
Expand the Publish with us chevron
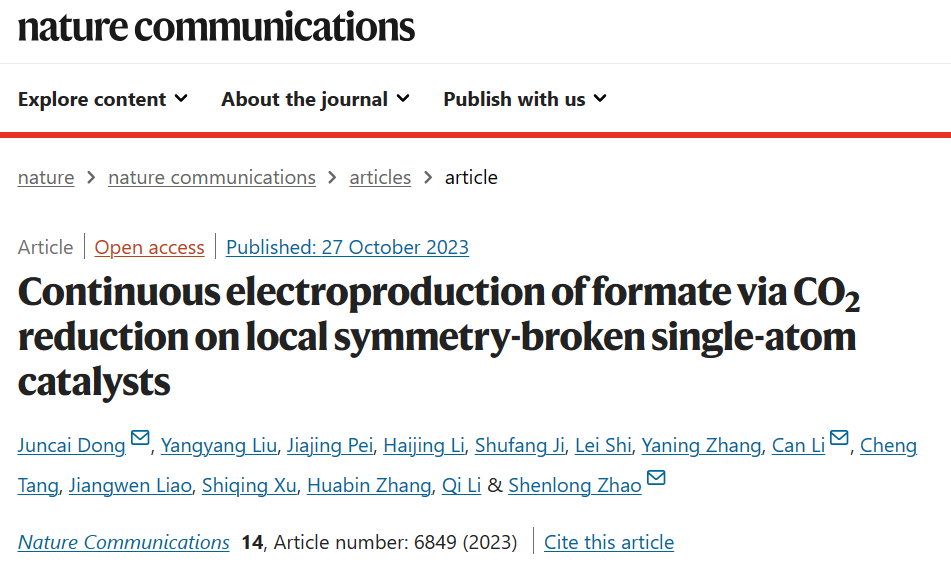point(600,98)
